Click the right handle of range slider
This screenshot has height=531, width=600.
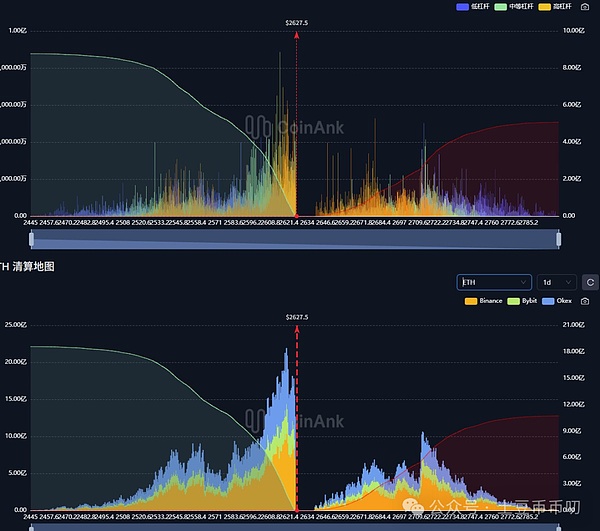[559, 239]
